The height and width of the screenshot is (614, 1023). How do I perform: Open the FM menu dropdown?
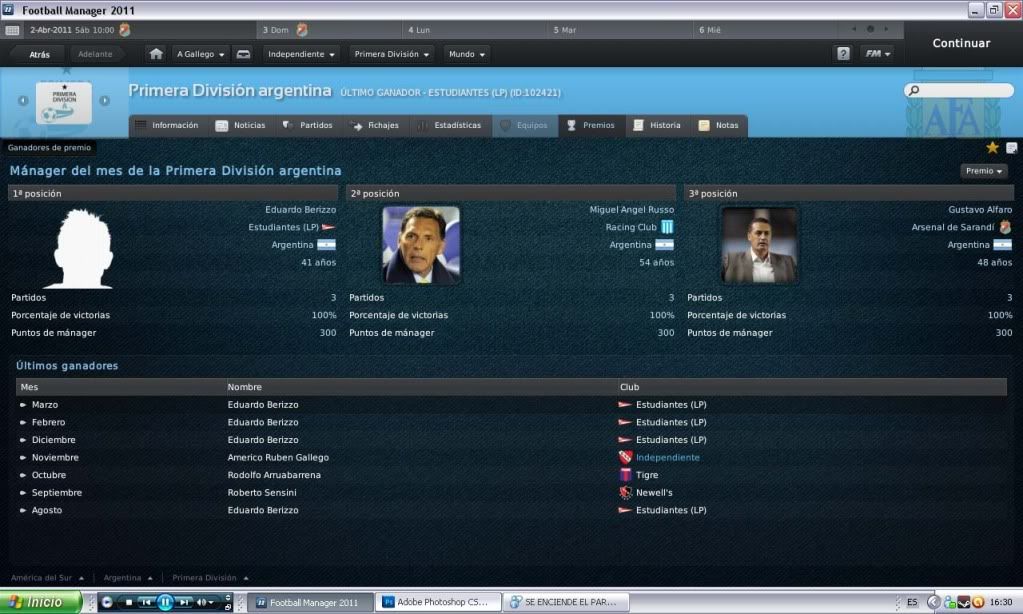(x=877, y=54)
